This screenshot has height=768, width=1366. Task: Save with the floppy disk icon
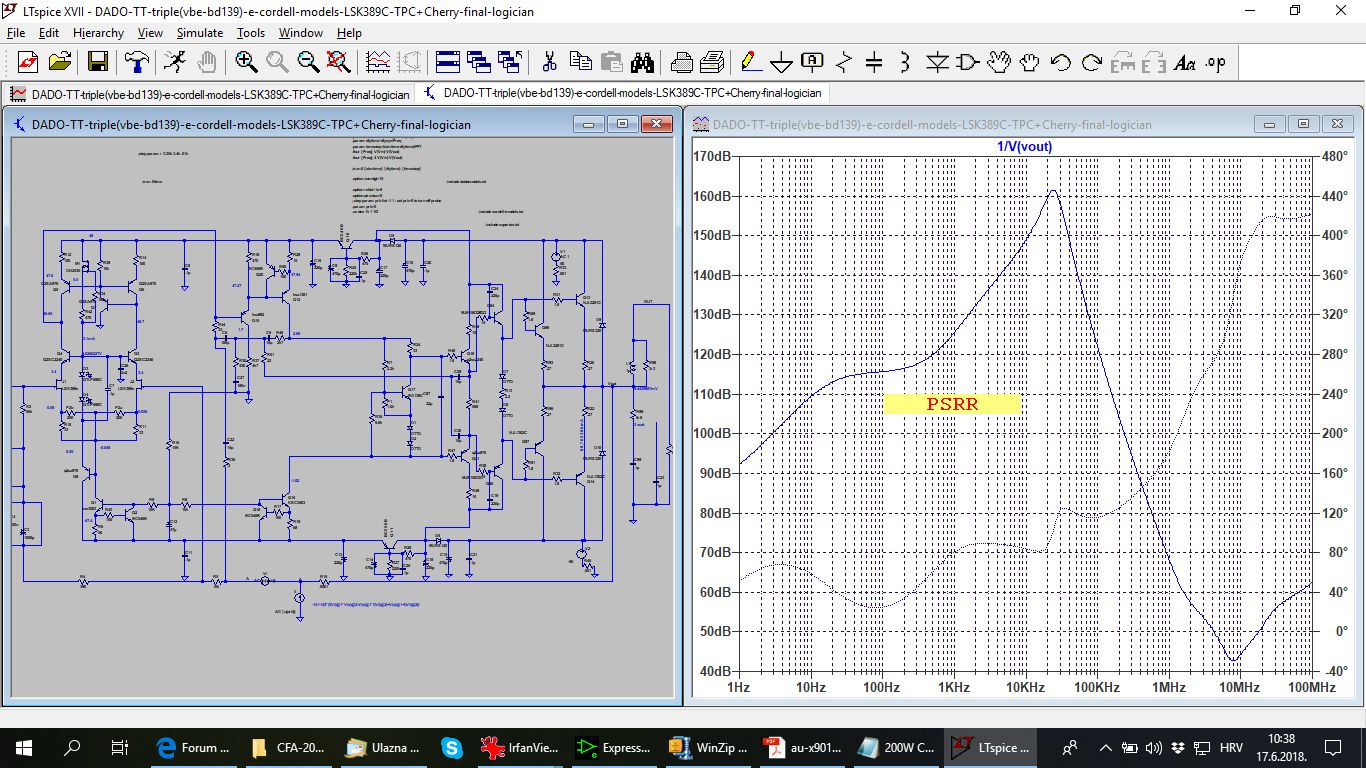click(x=98, y=62)
